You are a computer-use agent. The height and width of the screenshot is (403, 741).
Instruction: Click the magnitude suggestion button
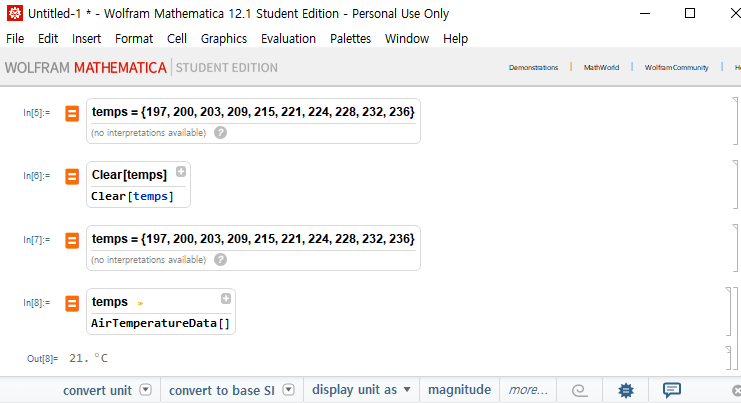[459, 390]
